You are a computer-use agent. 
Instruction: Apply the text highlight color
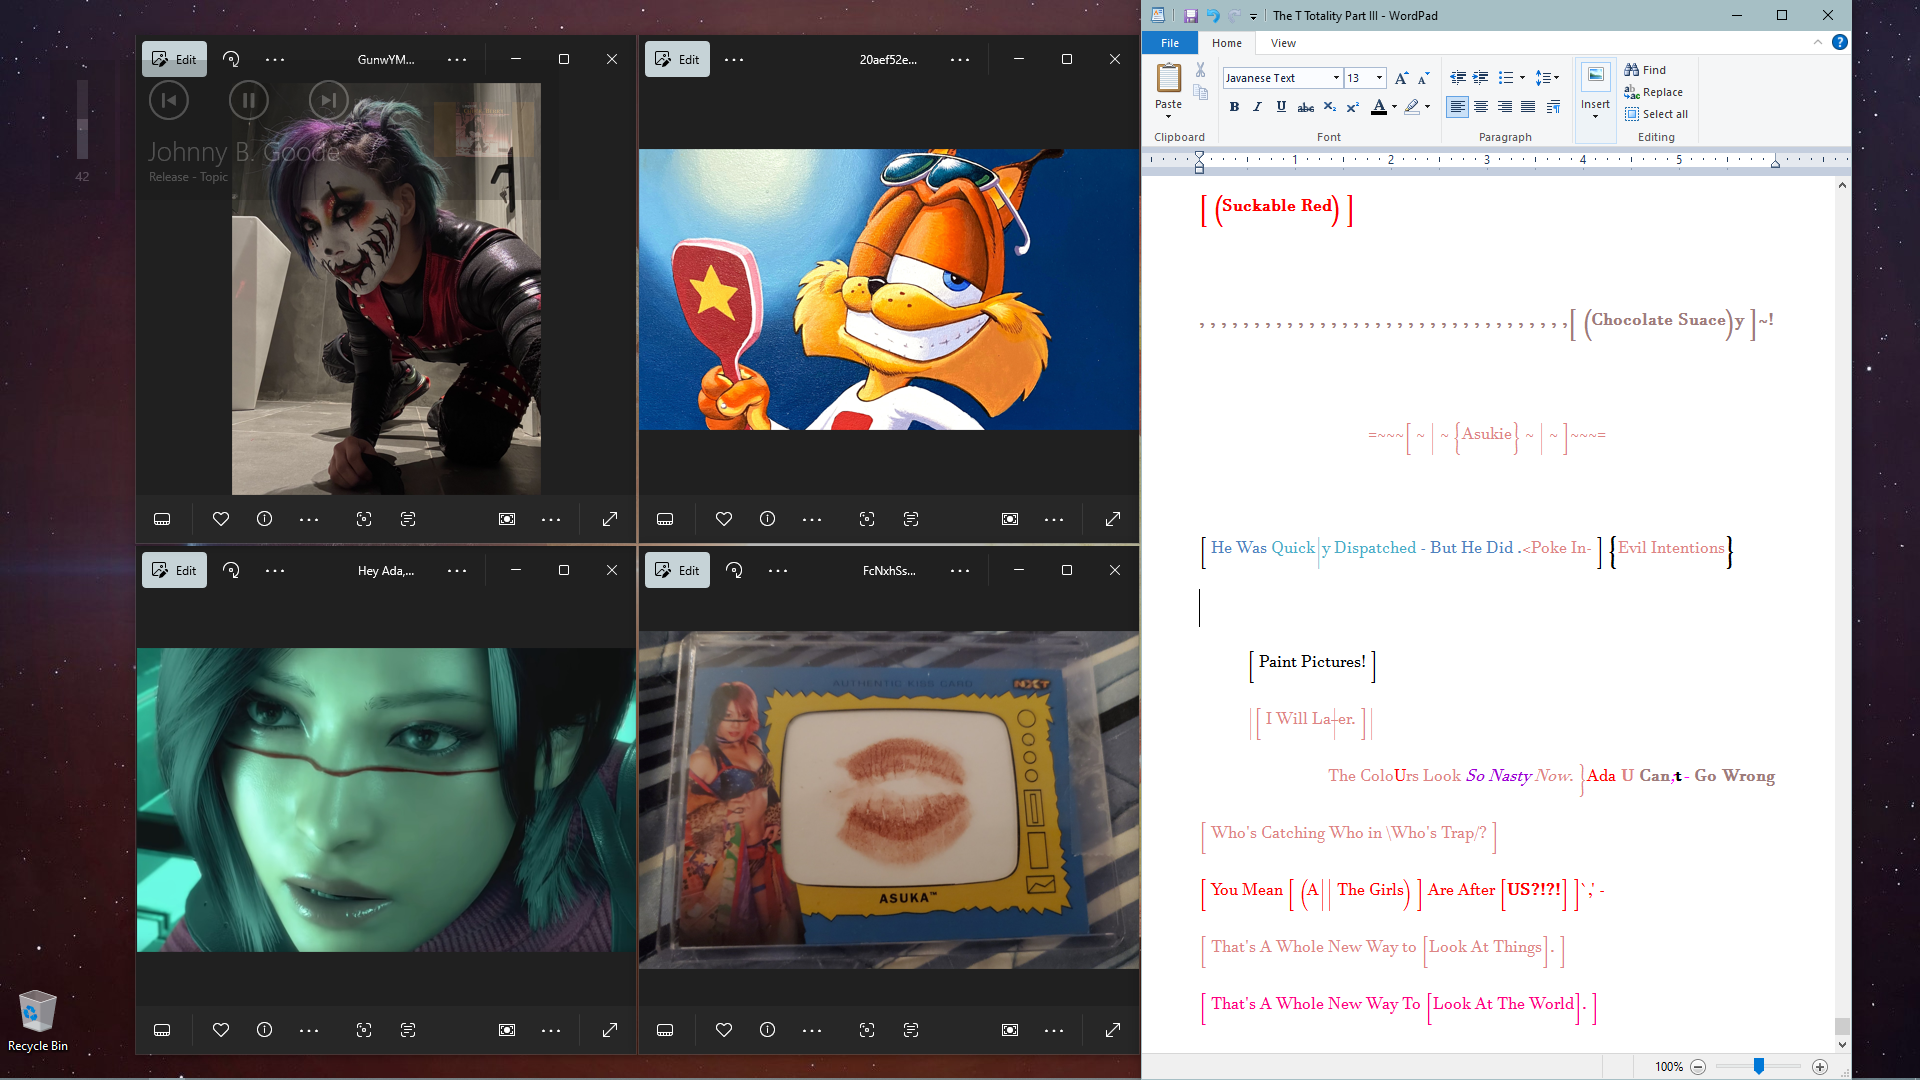tap(1412, 107)
